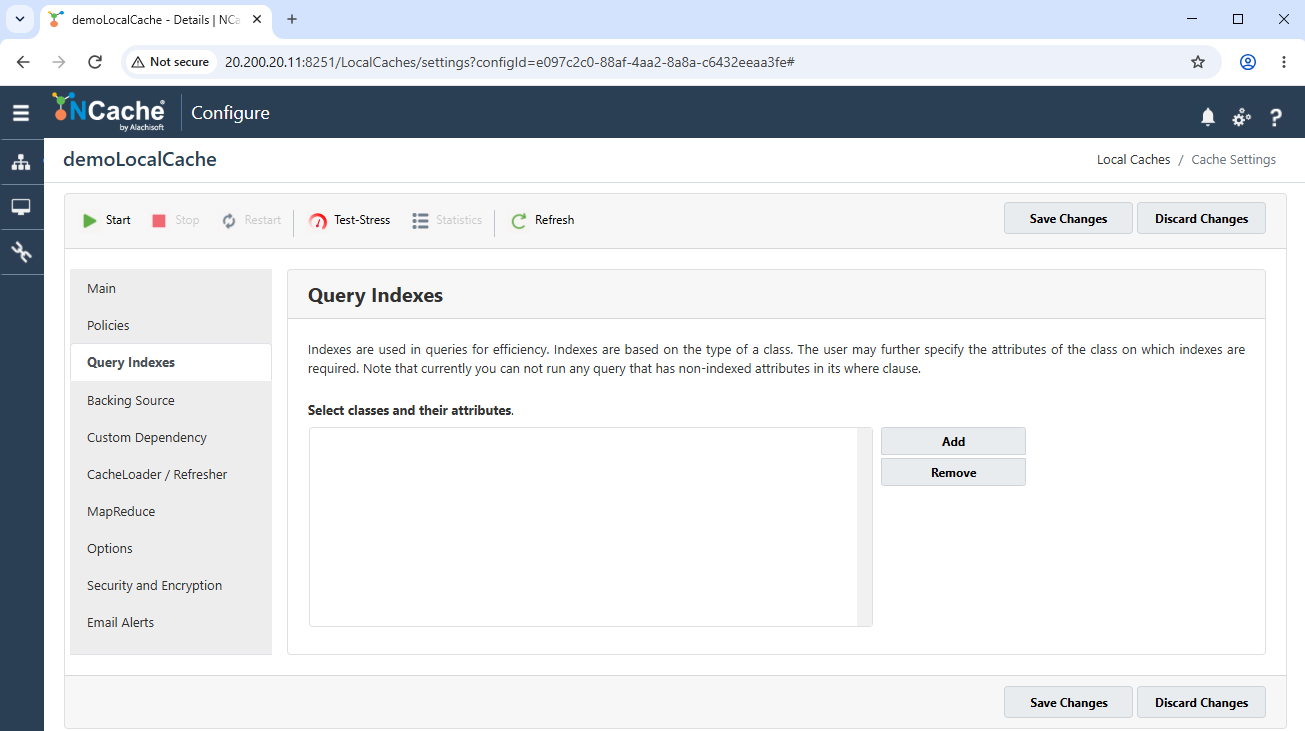Go back in browser history
Image resolution: width=1305 pixels, height=731 pixels.
click(23, 62)
